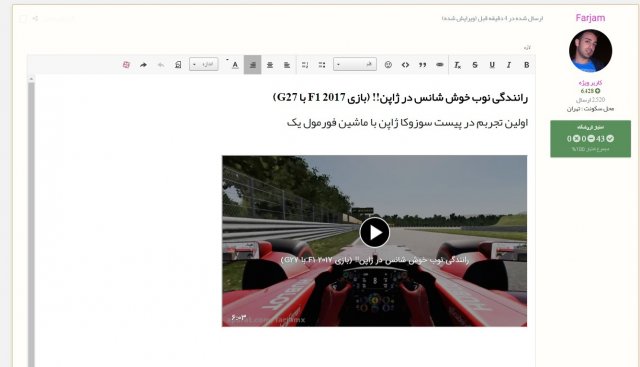Image resolution: width=640 pixels, height=367 pixels.
Task: Click the location text محل سکونت : تهران
Action: [590, 109]
